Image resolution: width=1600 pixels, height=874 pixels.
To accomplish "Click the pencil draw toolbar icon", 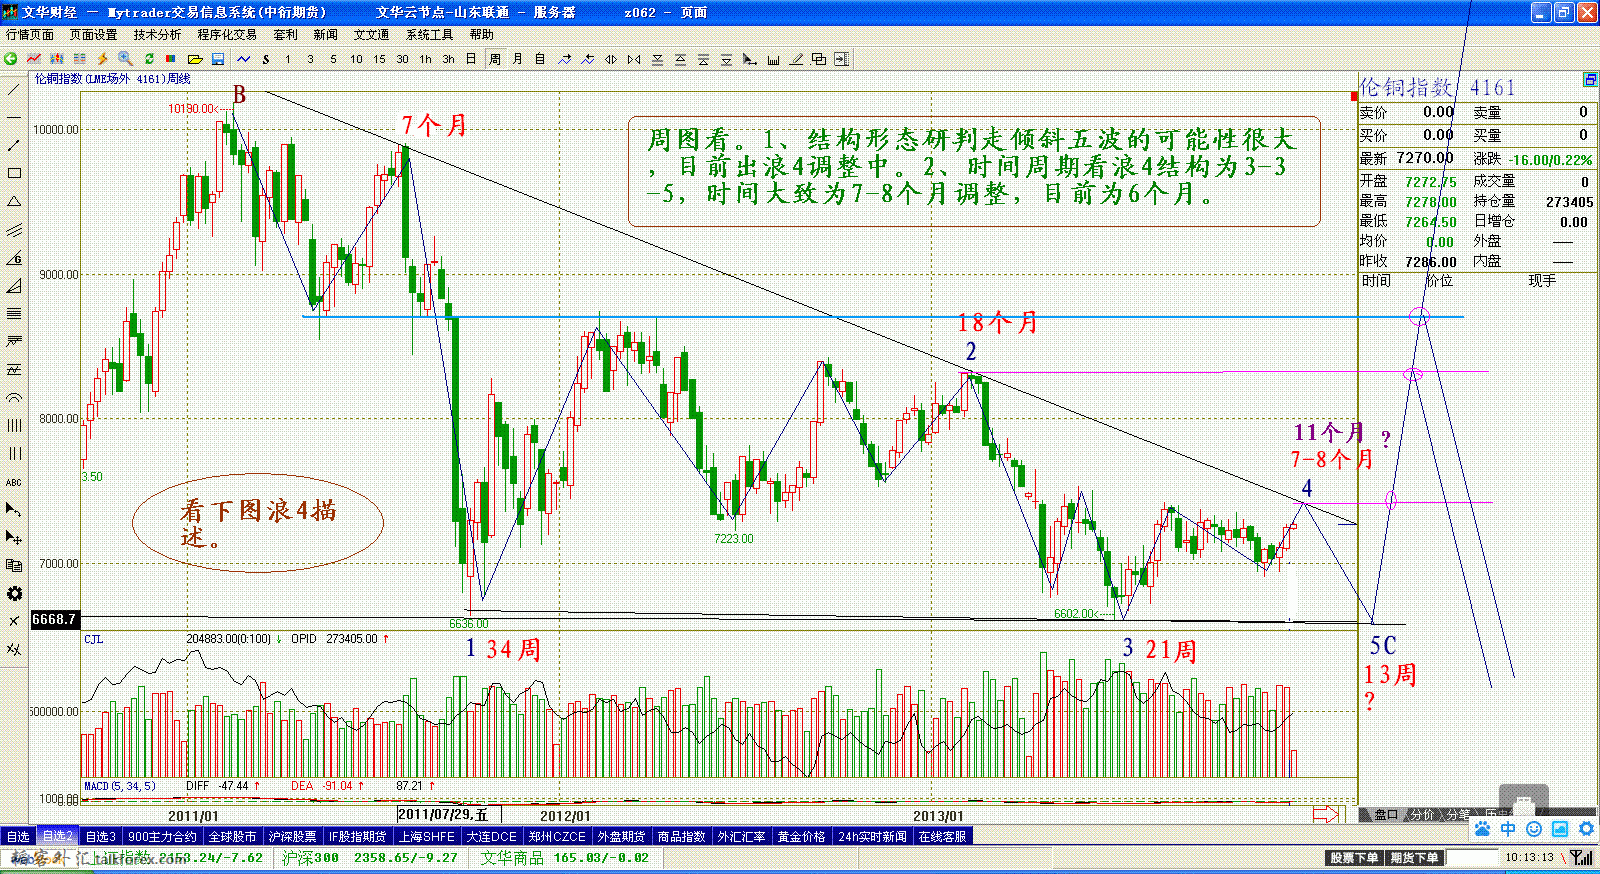I will click(796, 59).
